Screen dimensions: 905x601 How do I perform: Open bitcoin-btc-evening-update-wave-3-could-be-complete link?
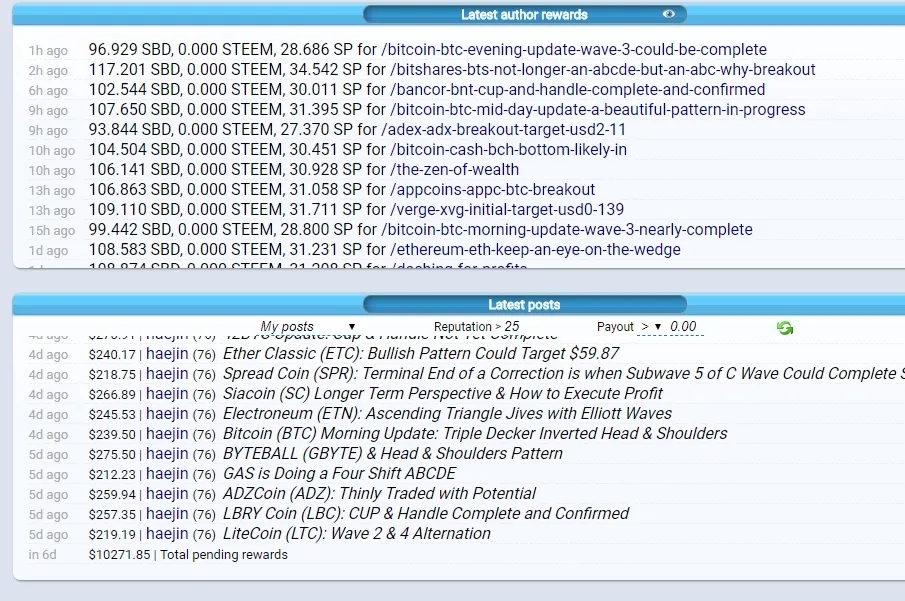(574, 50)
